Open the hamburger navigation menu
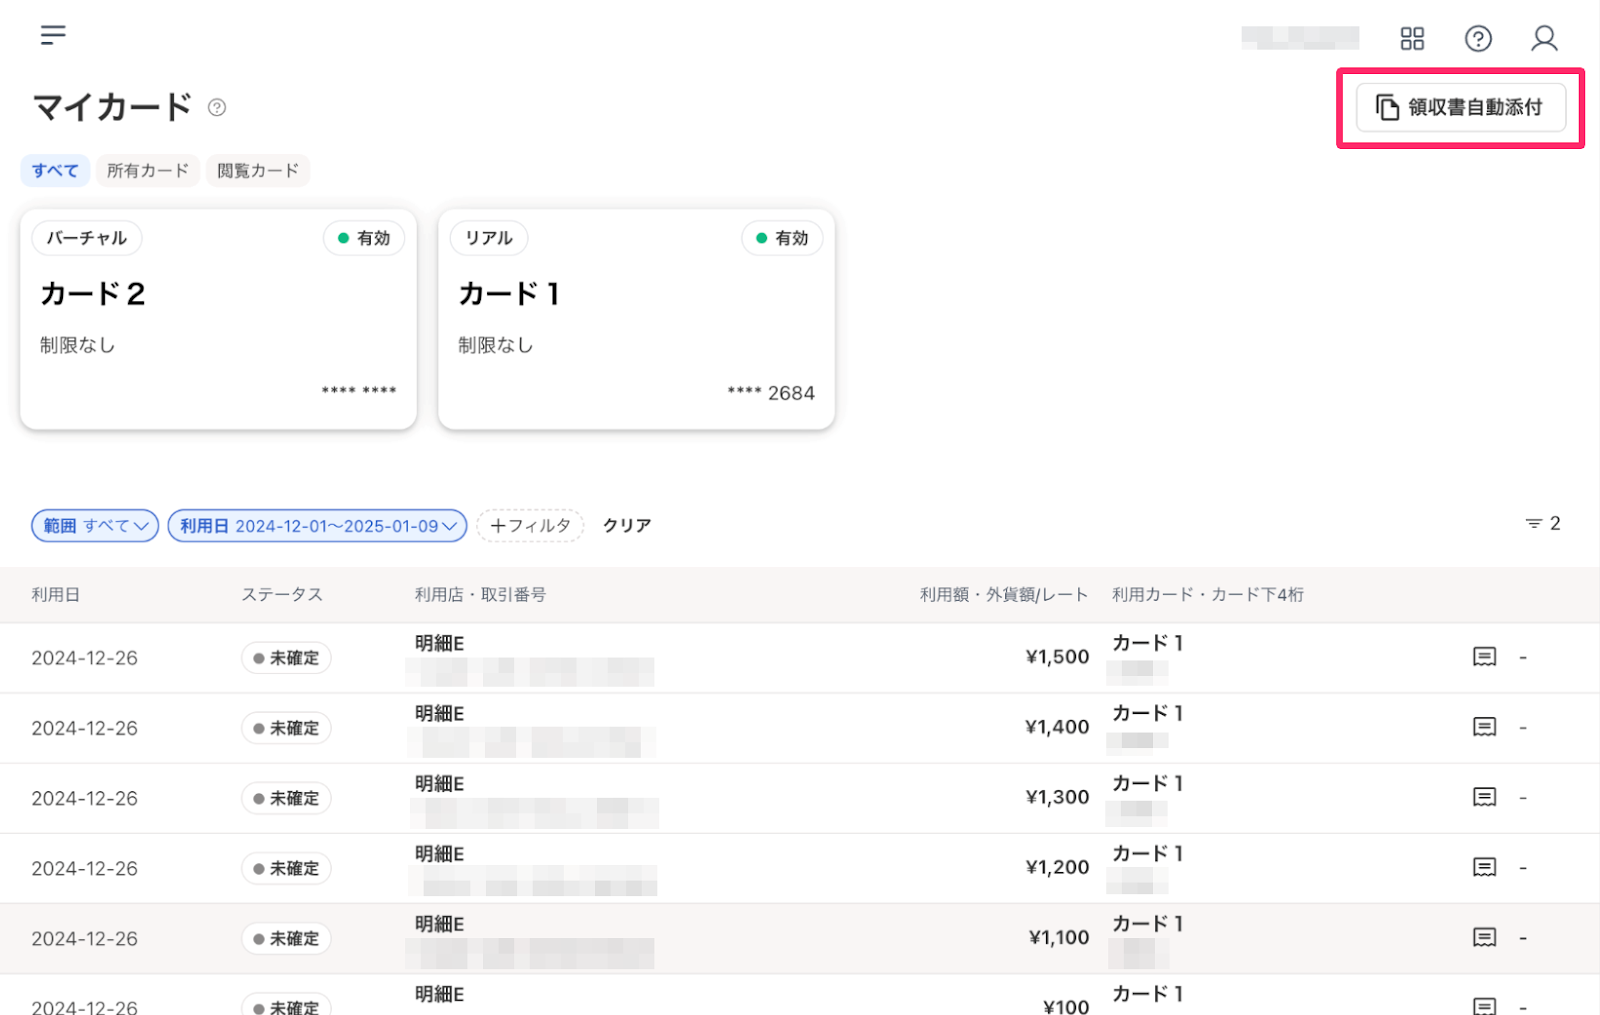1600x1015 pixels. tap(52, 35)
